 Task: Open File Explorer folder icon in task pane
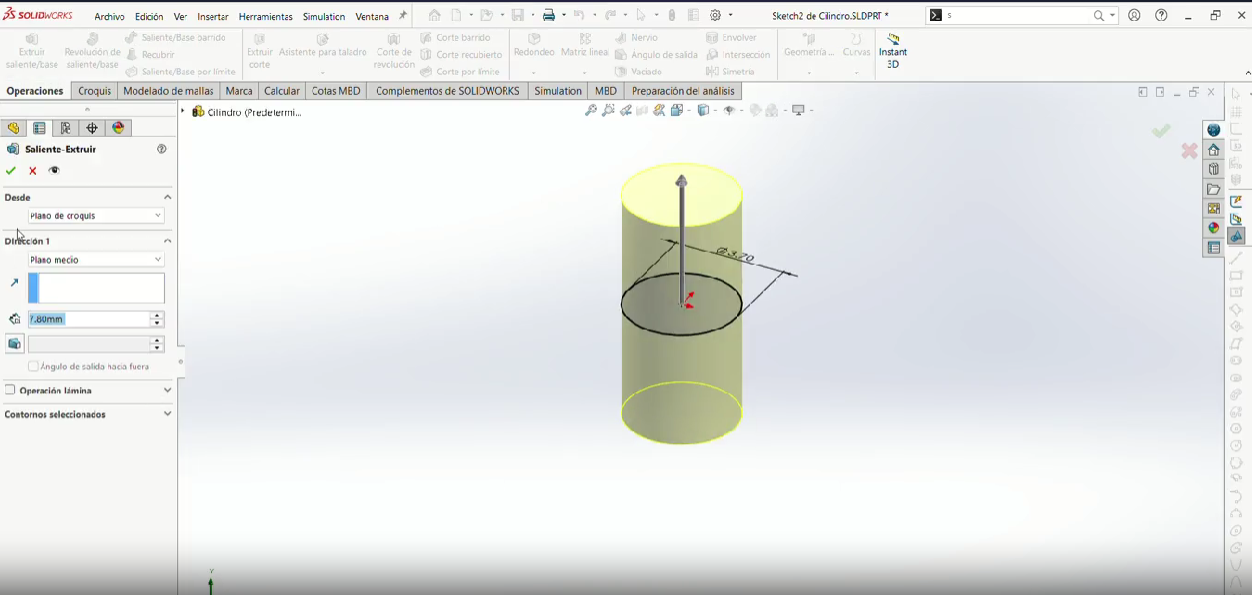pos(1214,189)
